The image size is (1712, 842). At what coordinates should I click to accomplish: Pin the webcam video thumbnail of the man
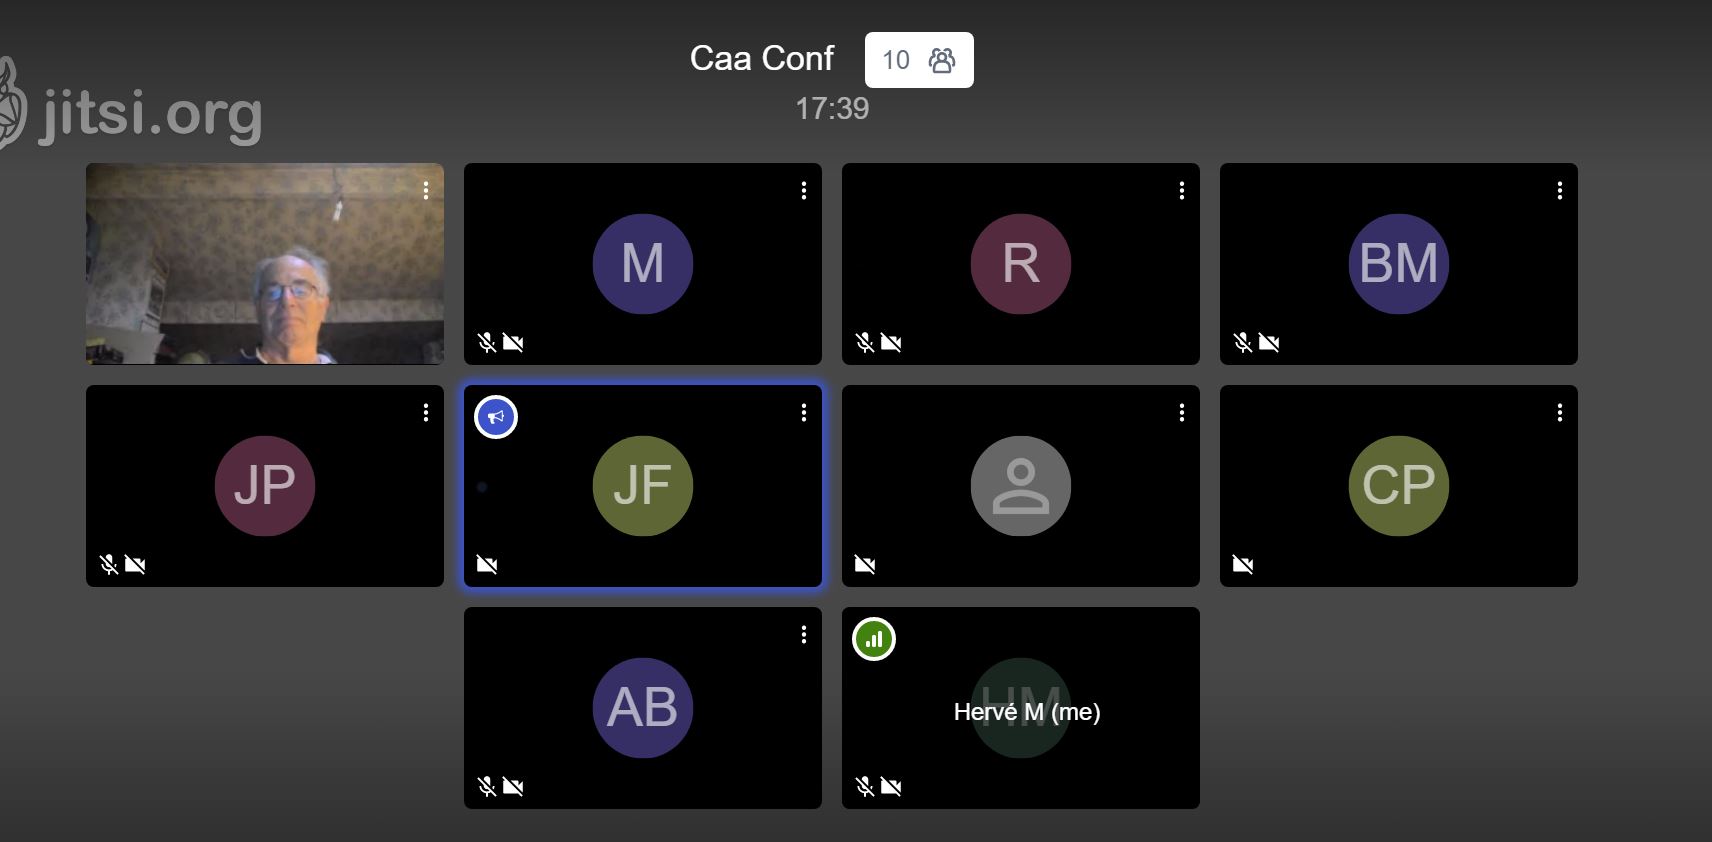pyautogui.click(x=265, y=264)
